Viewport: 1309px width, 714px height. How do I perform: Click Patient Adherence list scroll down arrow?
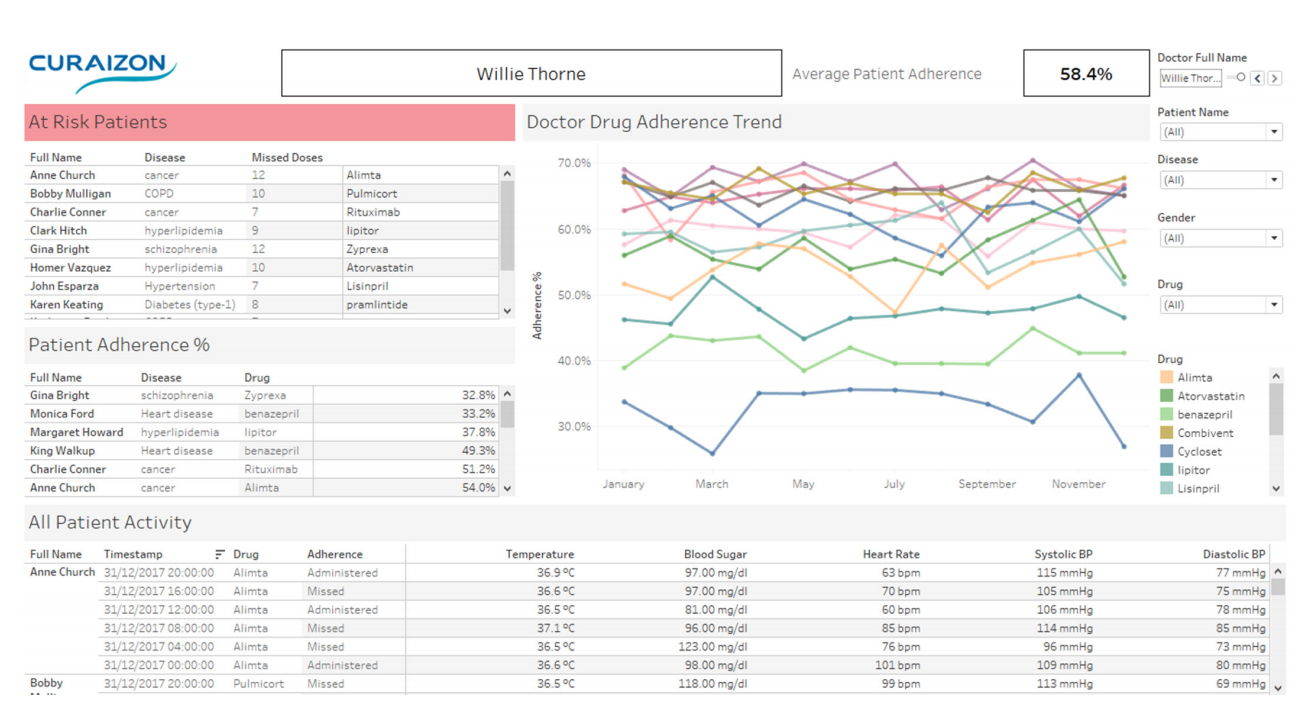coord(507,489)
